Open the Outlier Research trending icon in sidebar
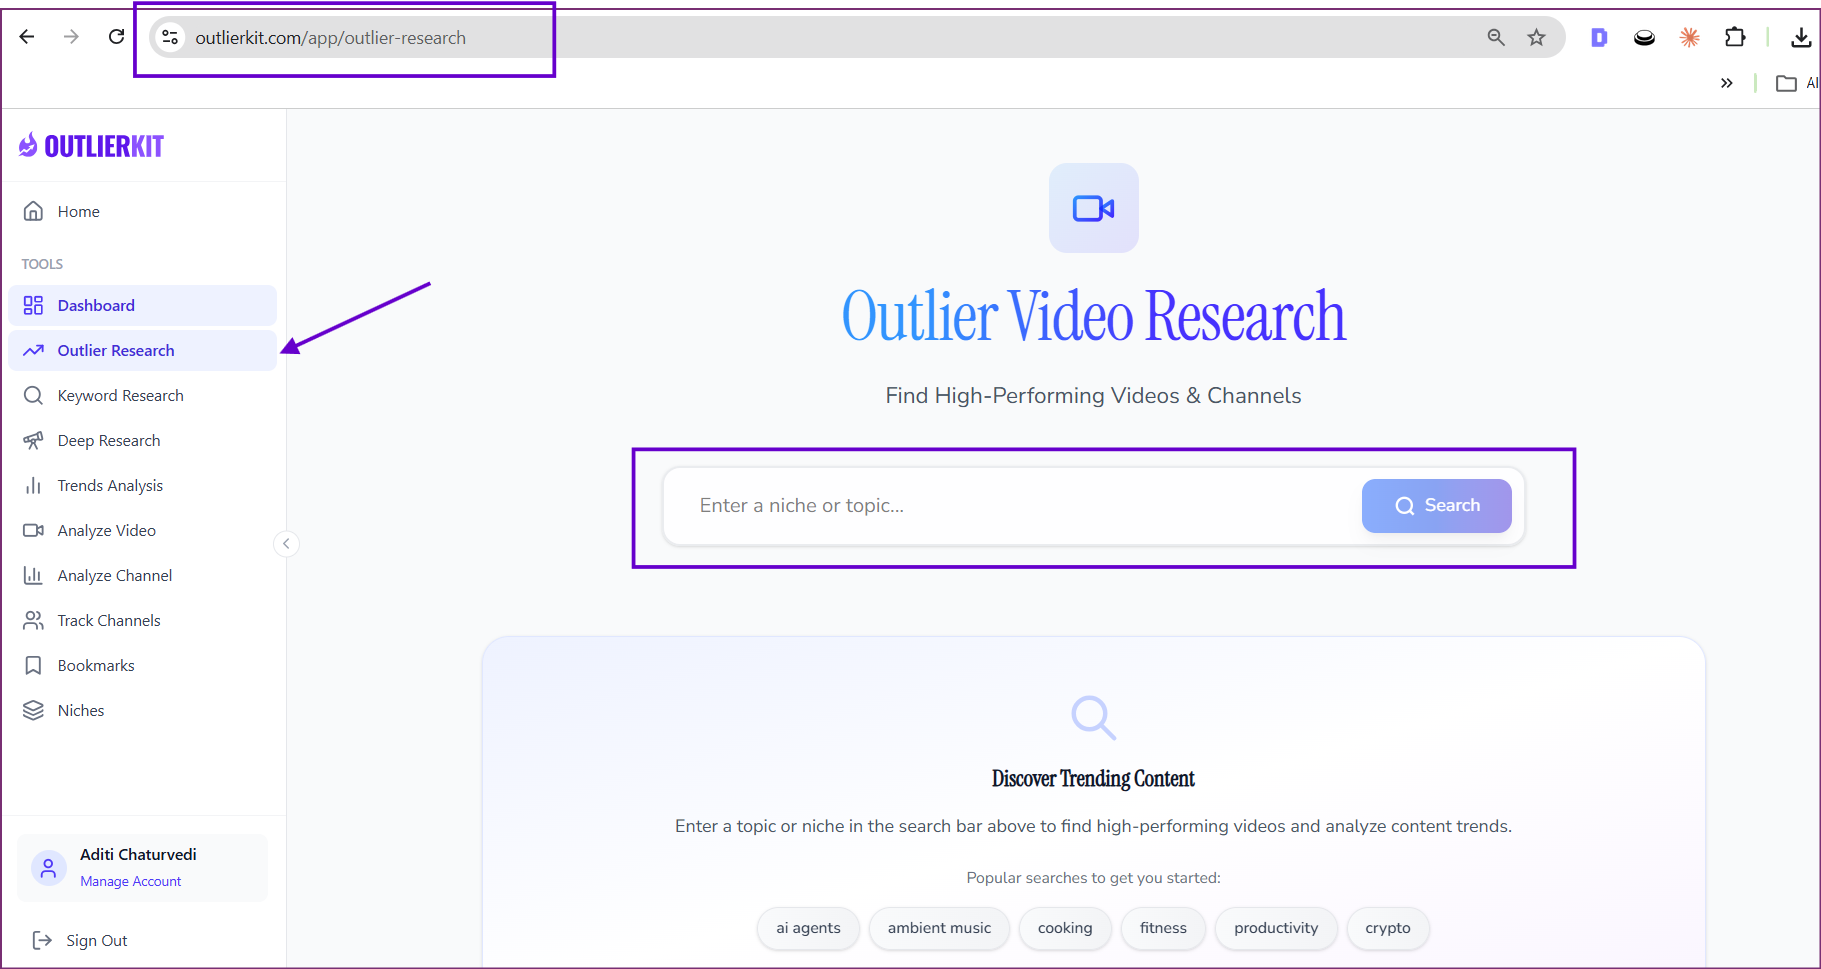 pyautogui.click(x=34, y=350)
